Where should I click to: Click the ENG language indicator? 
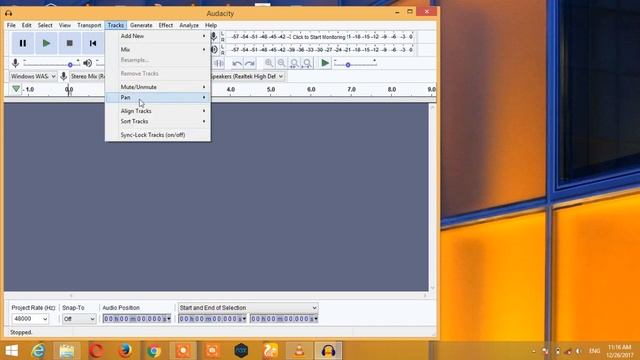[x=594, y=351]
